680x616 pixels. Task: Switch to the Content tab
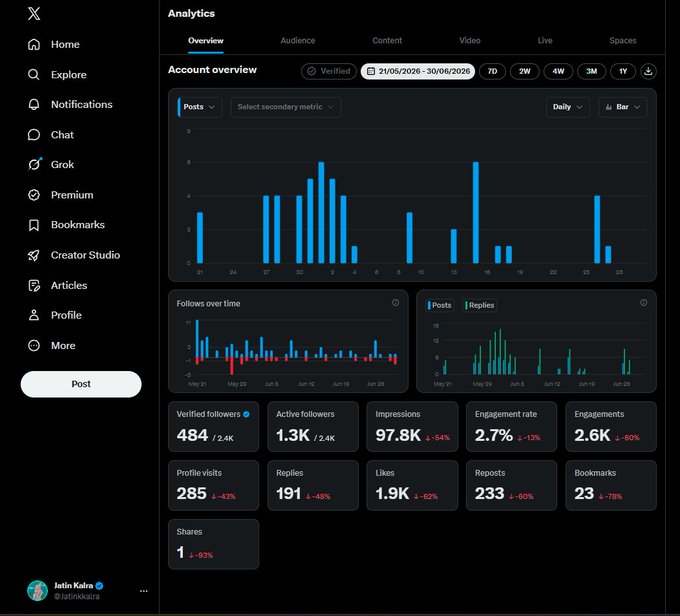click(x=387, y=41)
